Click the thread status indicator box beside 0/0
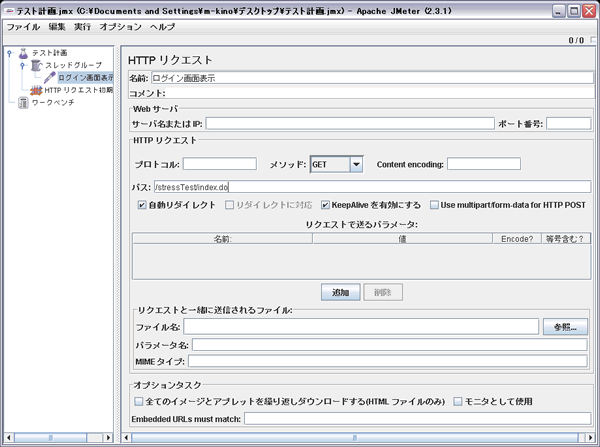Viewport: 600px width, 447px height. click(591, 41)
